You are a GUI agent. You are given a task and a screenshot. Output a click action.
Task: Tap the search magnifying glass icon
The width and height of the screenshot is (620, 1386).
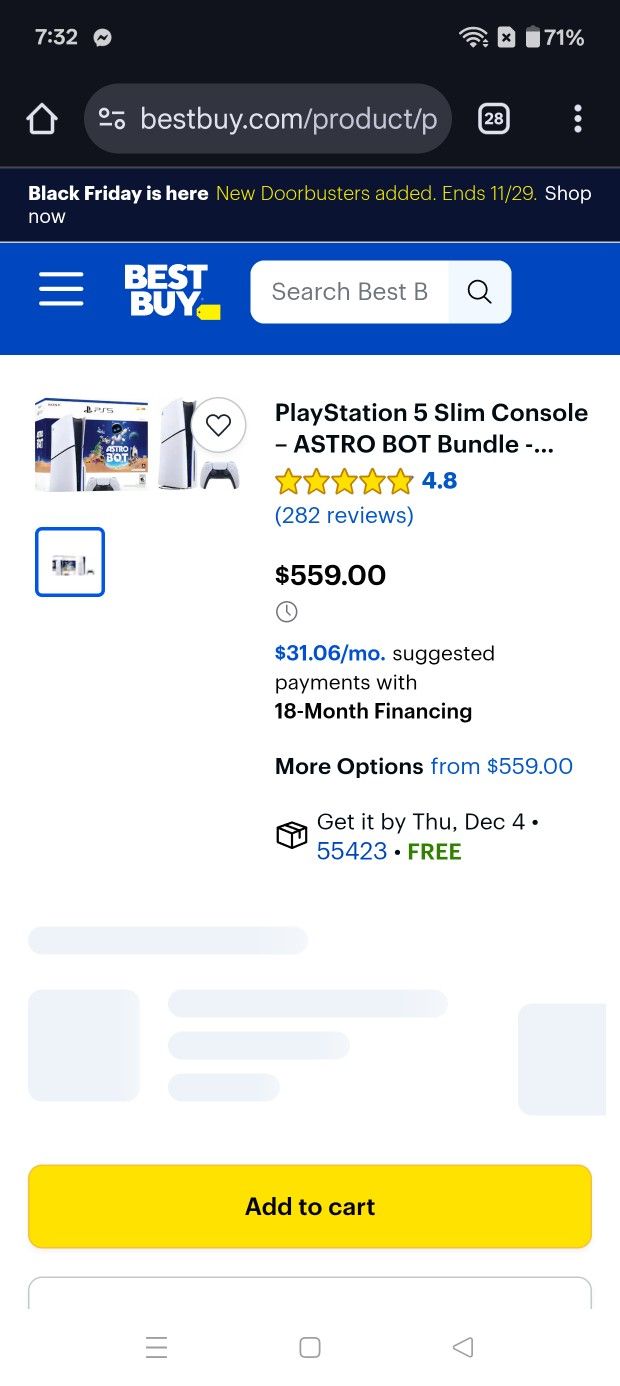[479, 291]
